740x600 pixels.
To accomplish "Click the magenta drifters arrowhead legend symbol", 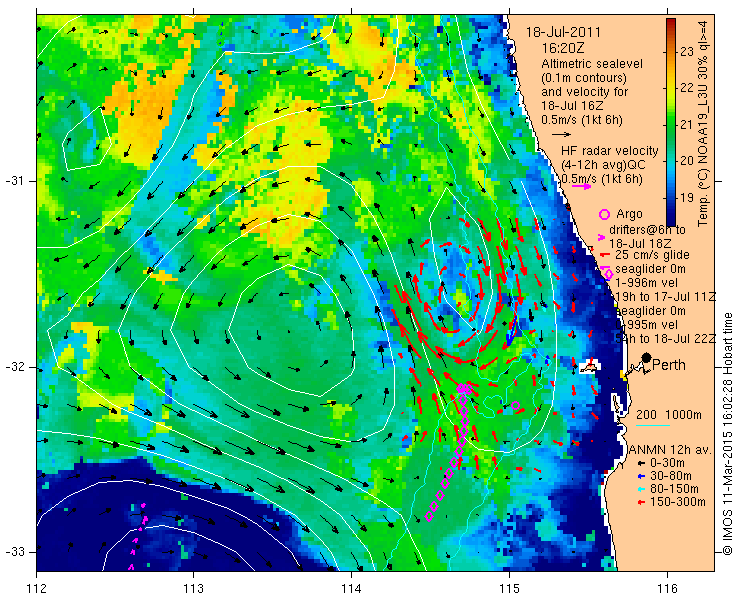I will [601, 237].
